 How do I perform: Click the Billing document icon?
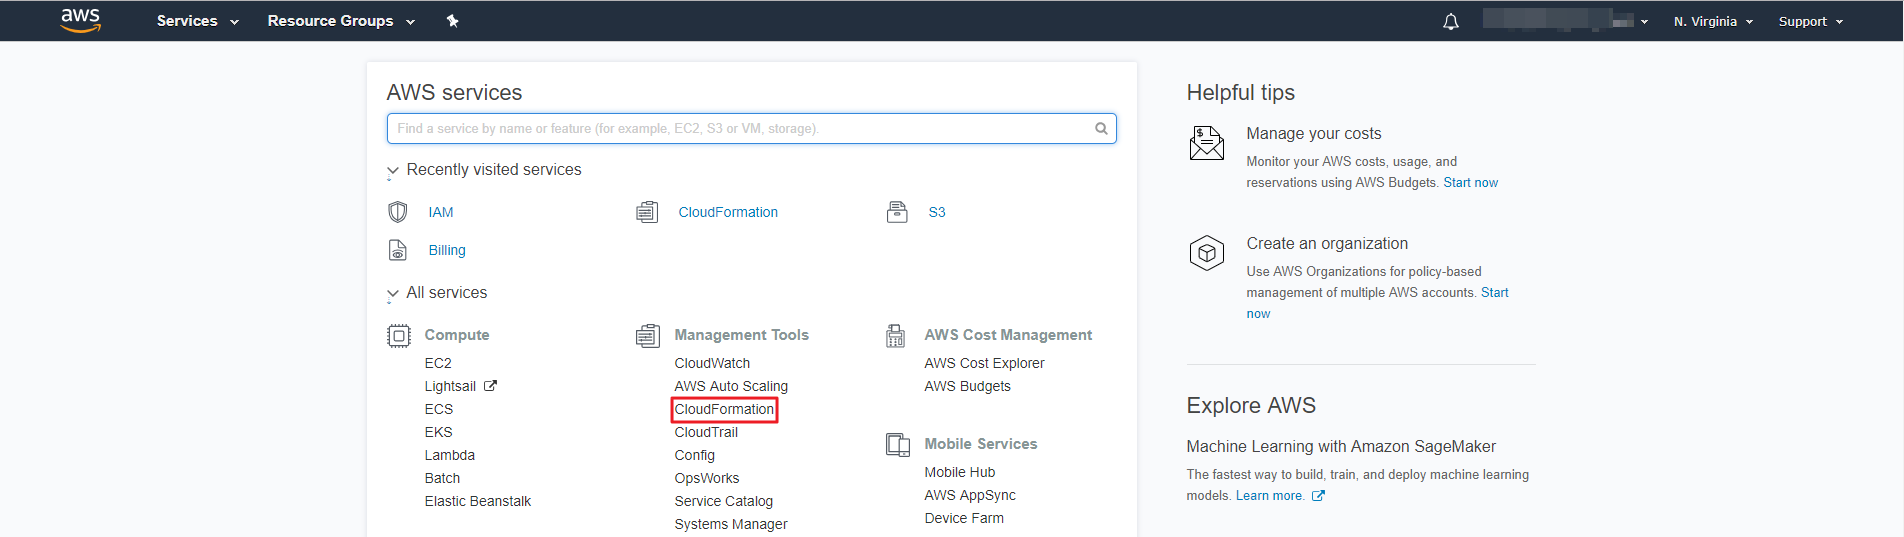point(398,250)
